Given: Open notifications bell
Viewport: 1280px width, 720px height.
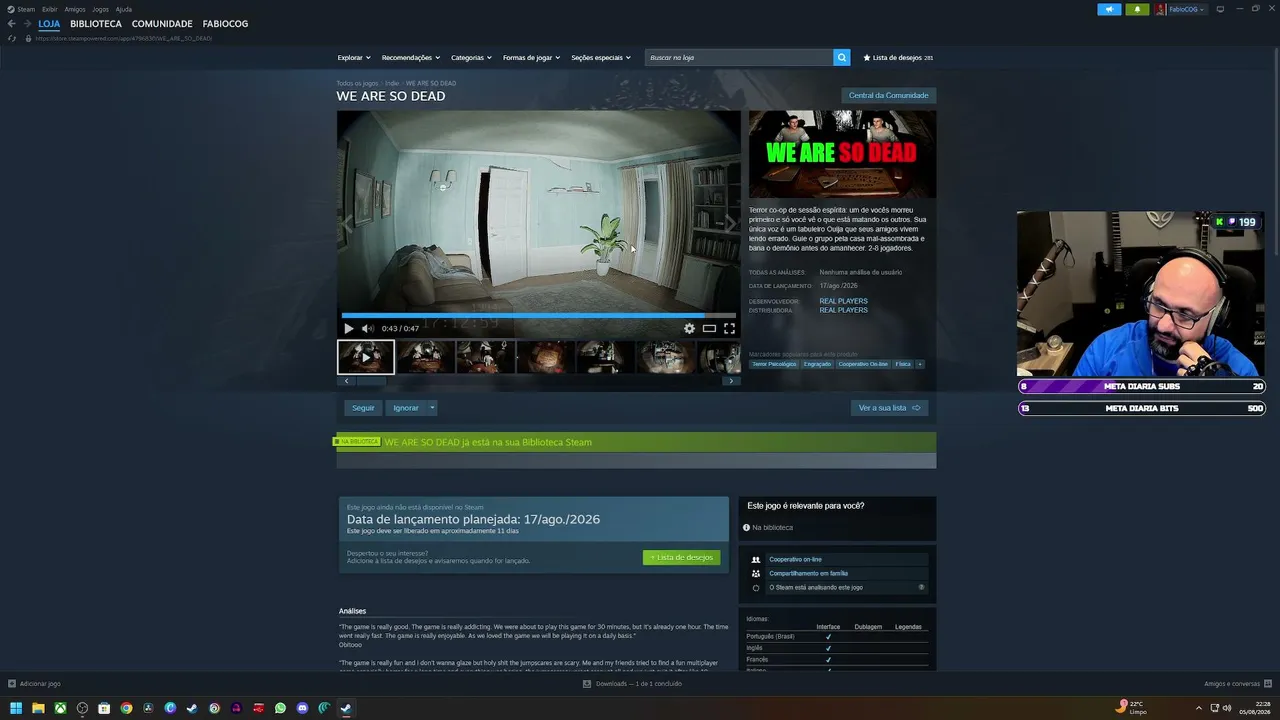Looking at the screenshot, I should pyautogui.click(x=1137, y=9).
